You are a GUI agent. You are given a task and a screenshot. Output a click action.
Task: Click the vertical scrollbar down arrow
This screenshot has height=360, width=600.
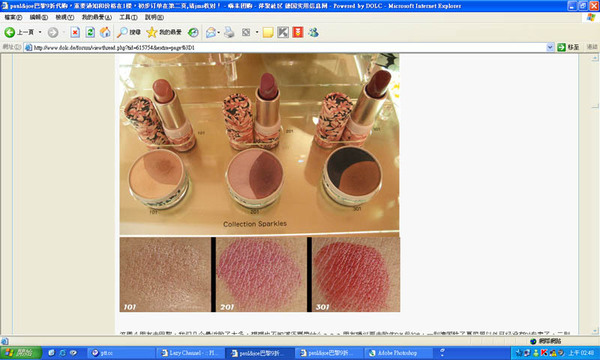(x=595, y=330)
